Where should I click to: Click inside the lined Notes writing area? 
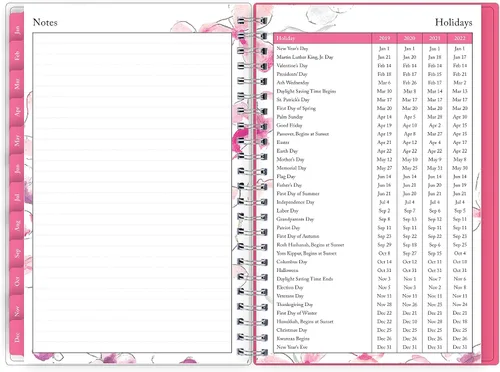(132, 192)
